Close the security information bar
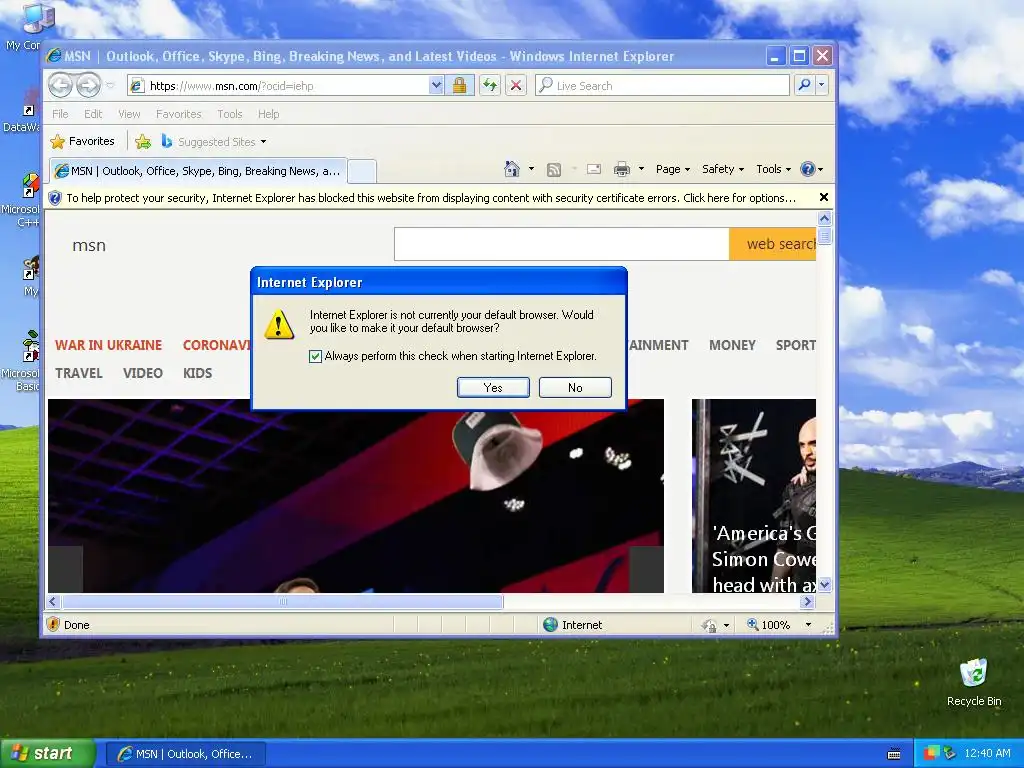Image resolution: width=1024 pixels, height=768 pixels. pyautogui.click(x=824, y=197)
